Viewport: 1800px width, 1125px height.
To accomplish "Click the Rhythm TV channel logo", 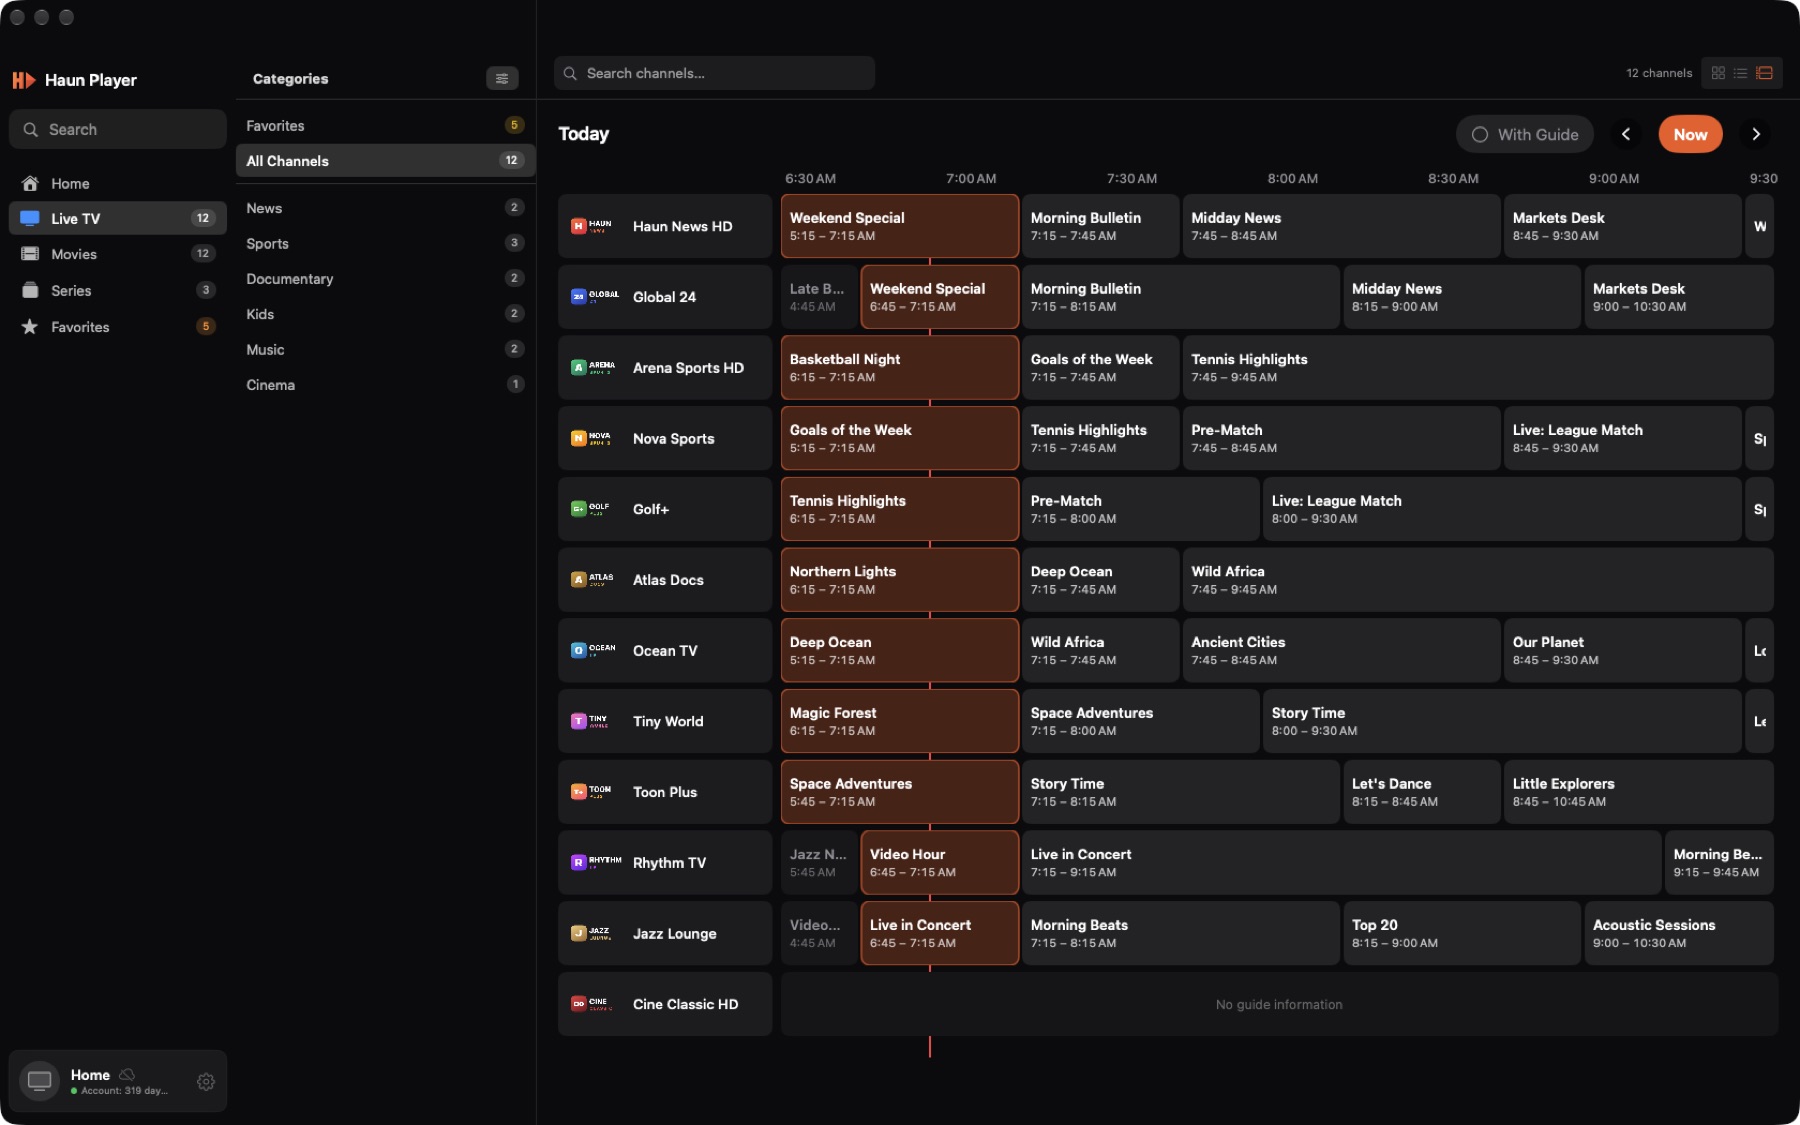I will (596, 863).
